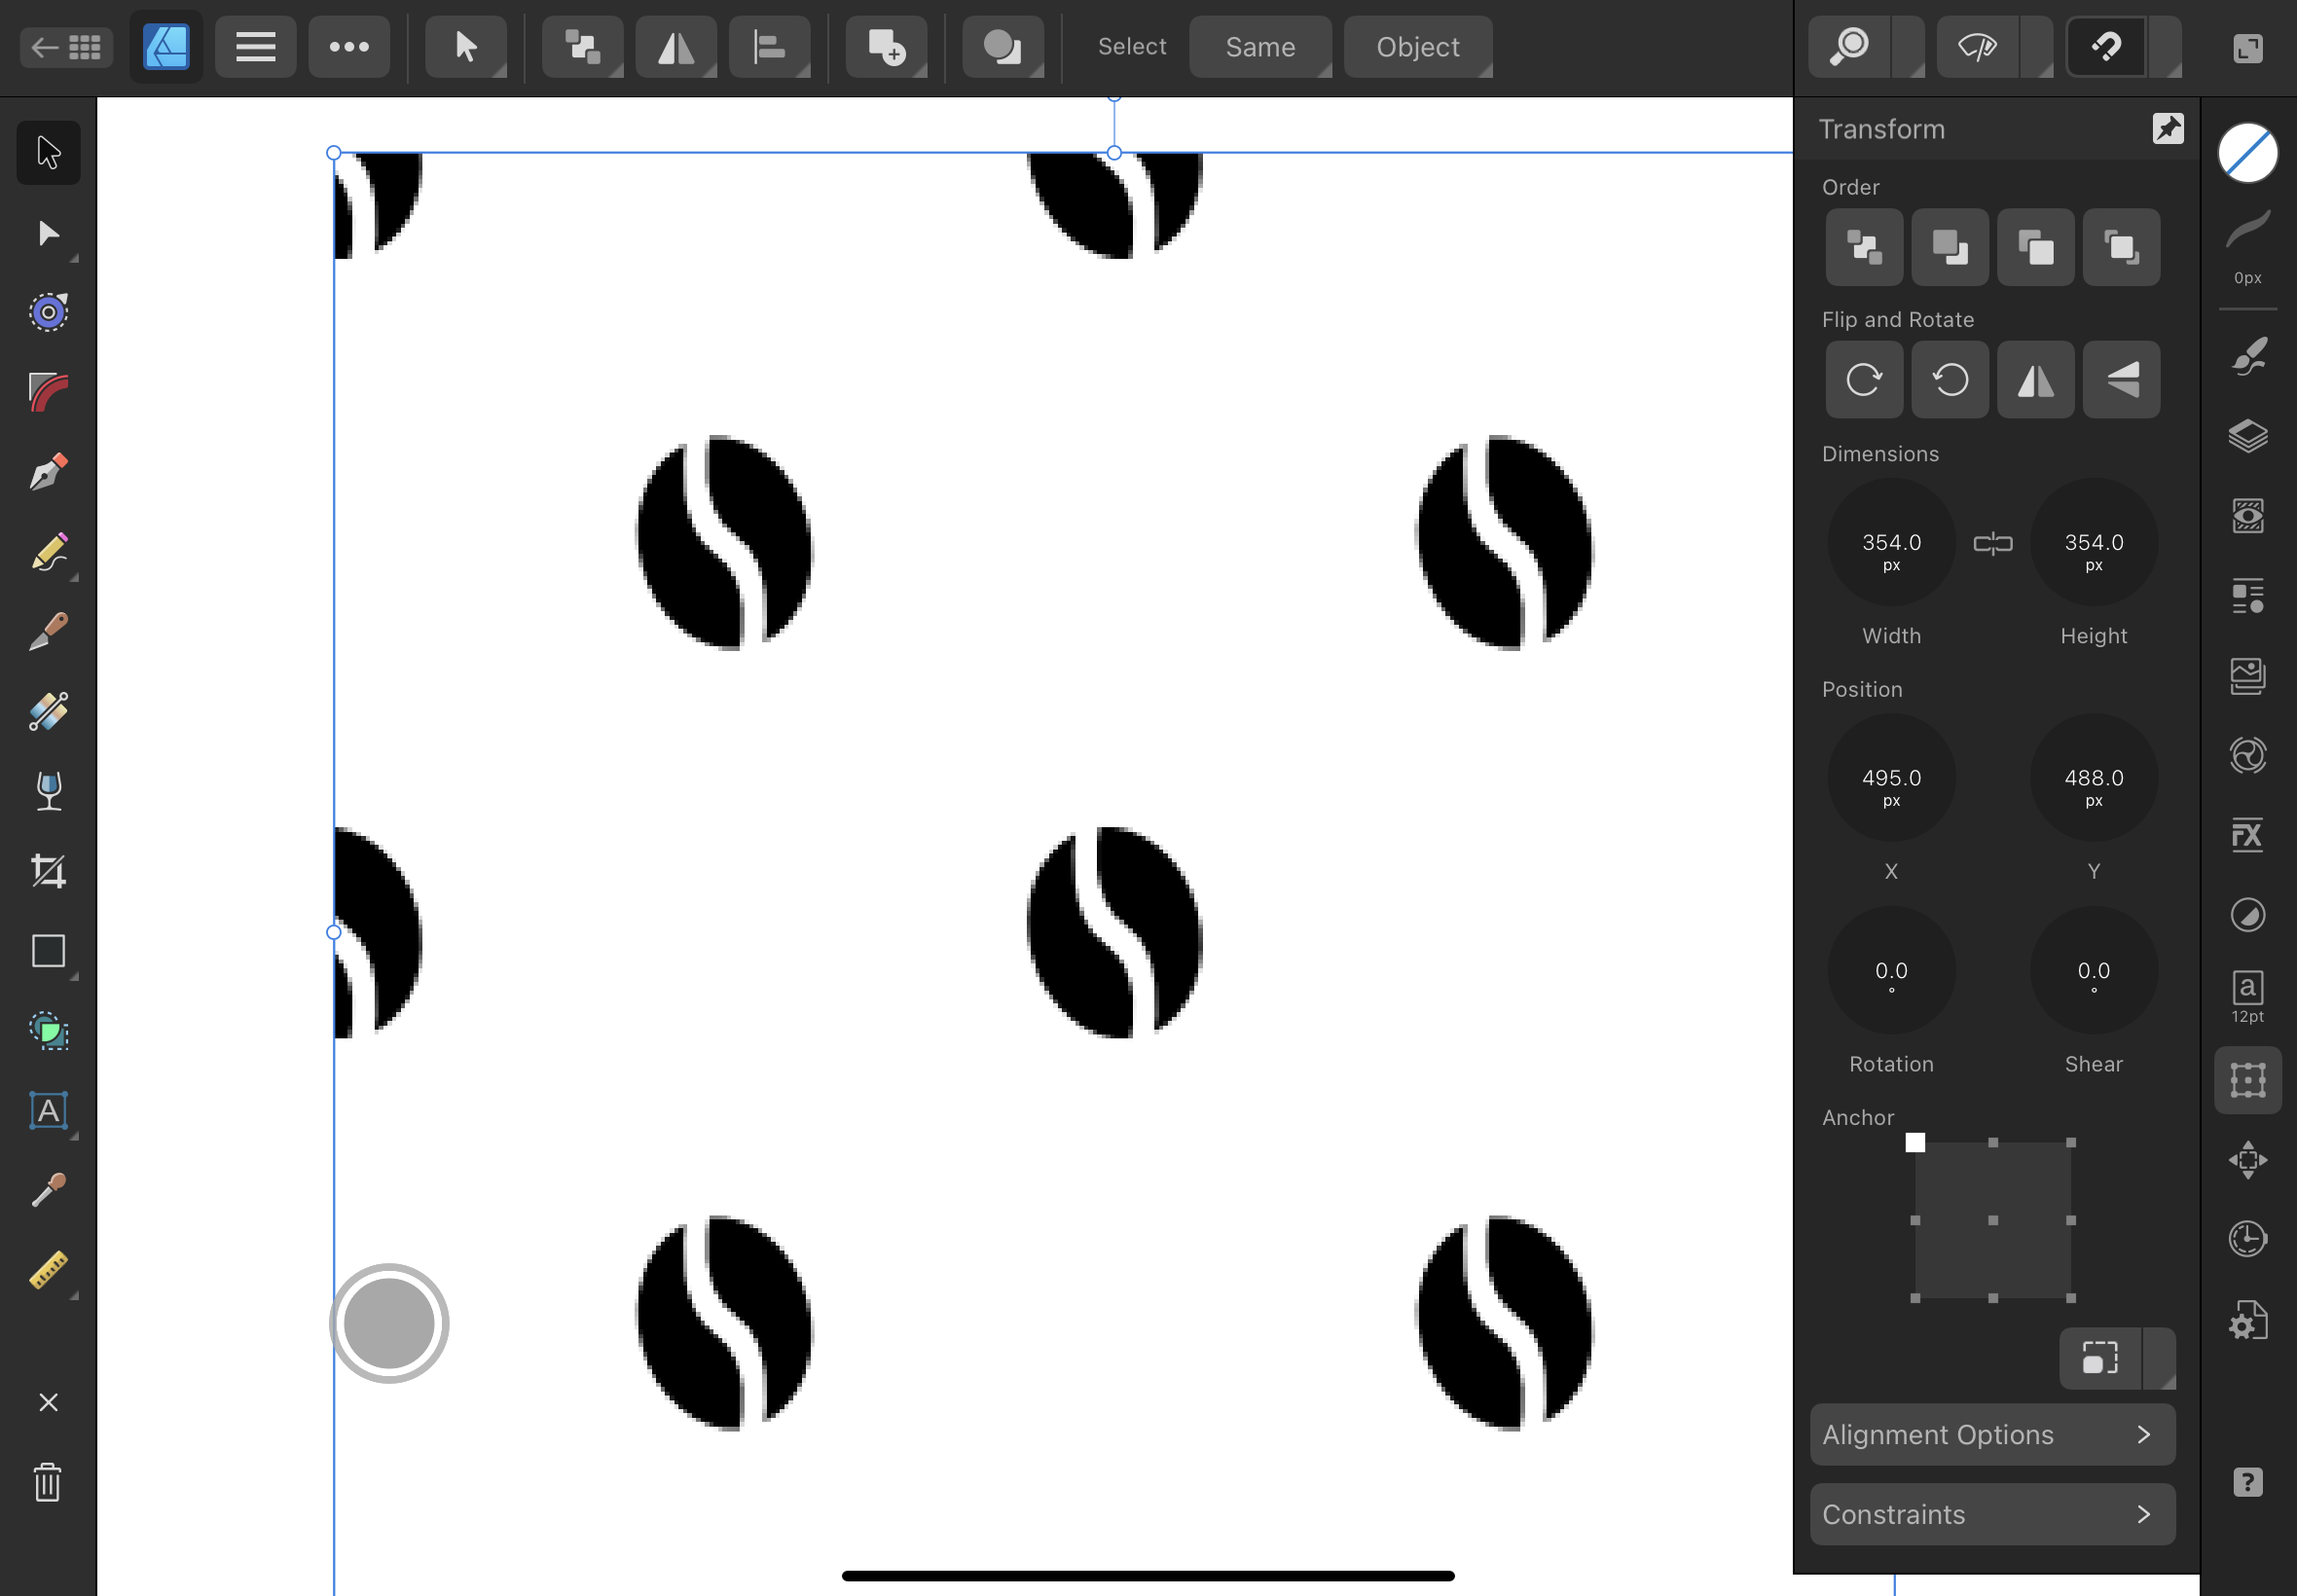
Task: Move selection forward one
Action: click(x=2036, y=247)
